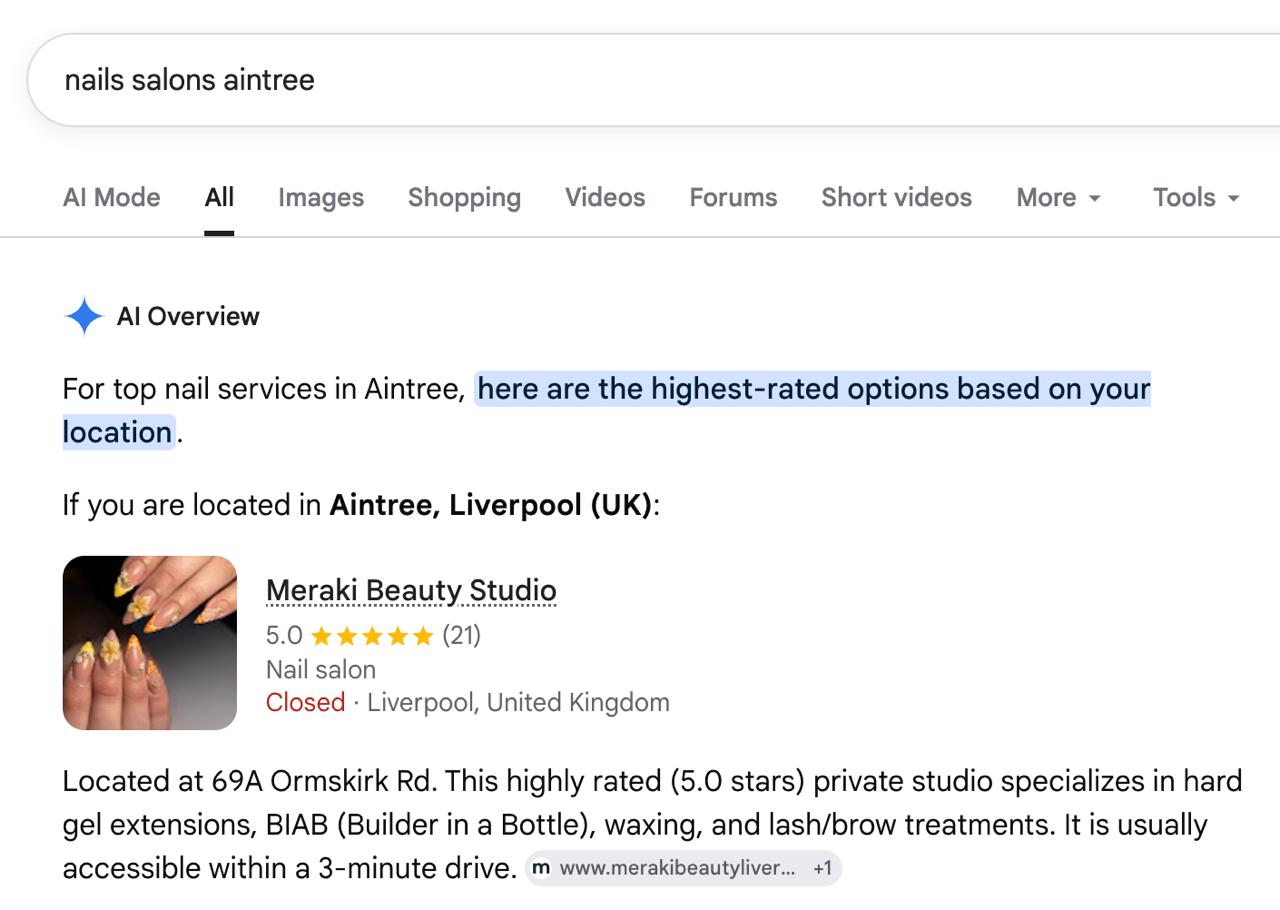Click the AI Overview heading label
The height and width of the screenshot is (910, 1280).
pyautogui.click(x=188, y=316)
